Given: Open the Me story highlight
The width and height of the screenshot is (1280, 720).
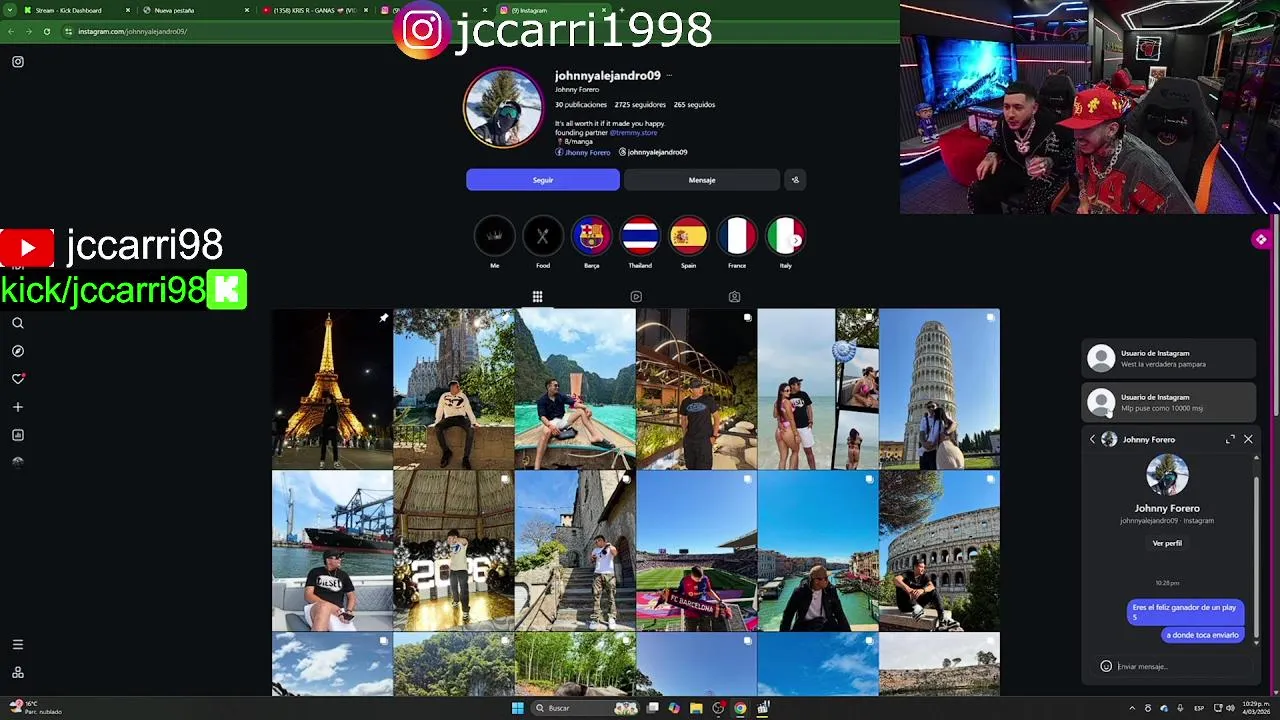Looking at the screenshot, I should (494, 236).
